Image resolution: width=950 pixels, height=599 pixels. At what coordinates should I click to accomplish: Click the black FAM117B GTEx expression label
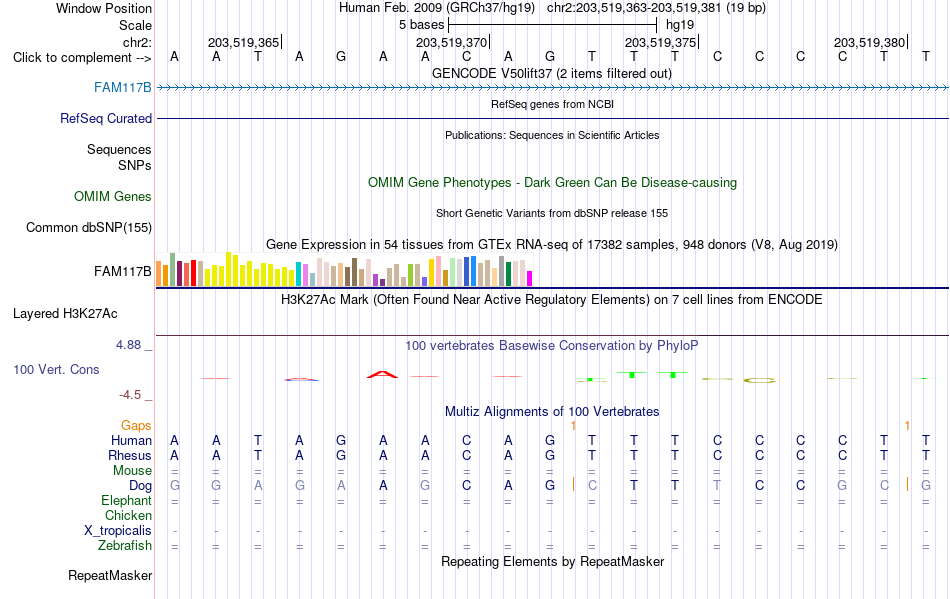(x=122, y=271)
